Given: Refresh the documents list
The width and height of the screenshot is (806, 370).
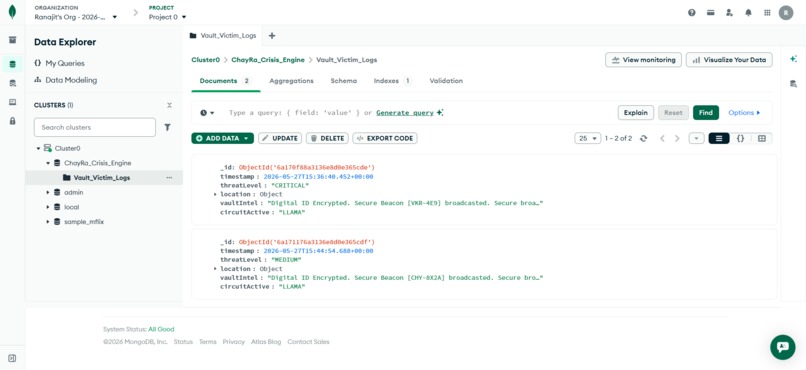Looking at the screenshot, I should click(x=643, y=138).
